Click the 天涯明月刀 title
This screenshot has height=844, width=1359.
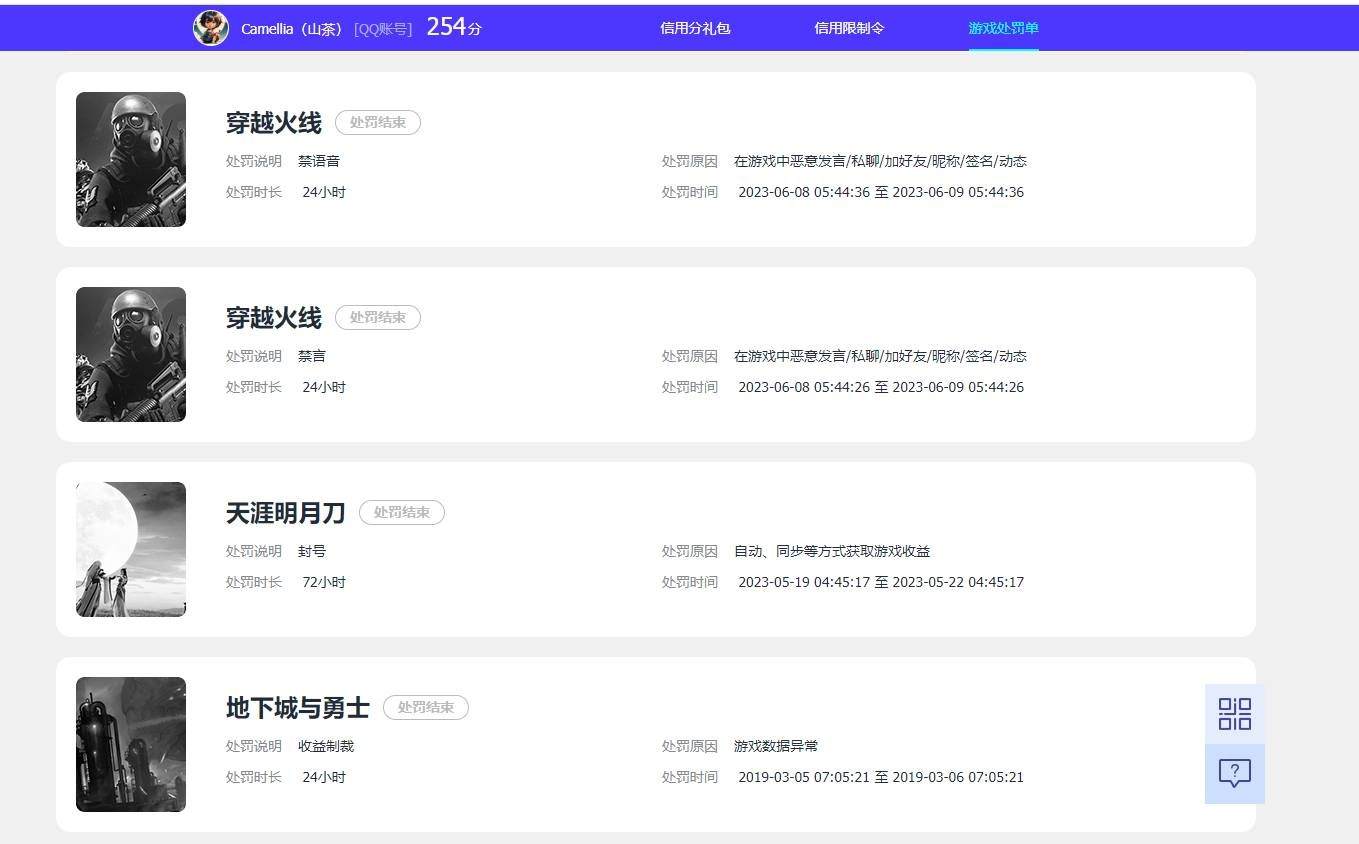pos(286,513)
